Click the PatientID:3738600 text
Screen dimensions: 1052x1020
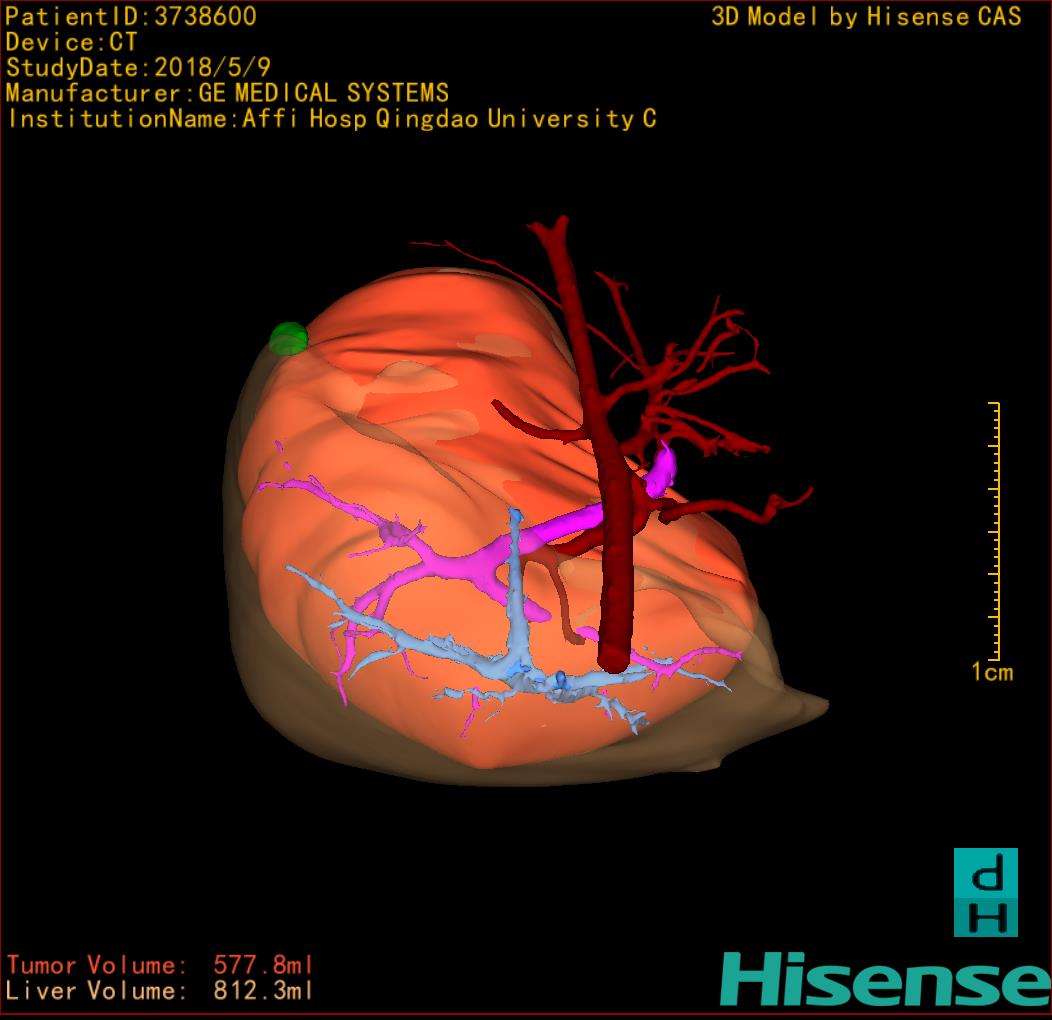tap(131, 16)
